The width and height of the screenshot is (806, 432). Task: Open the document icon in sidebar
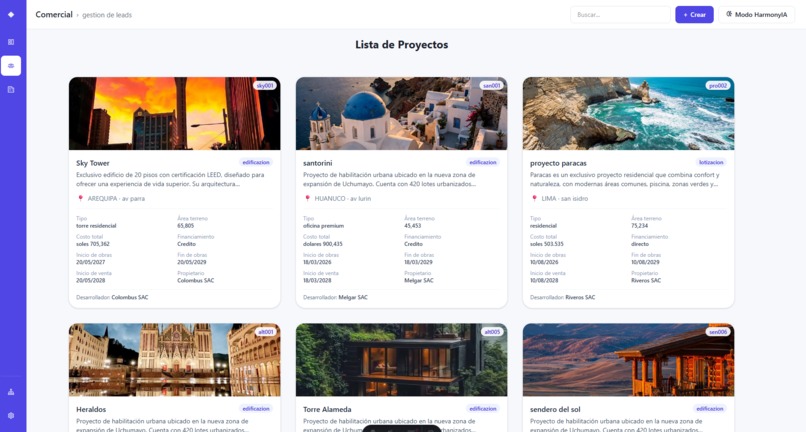pos(11,89)
